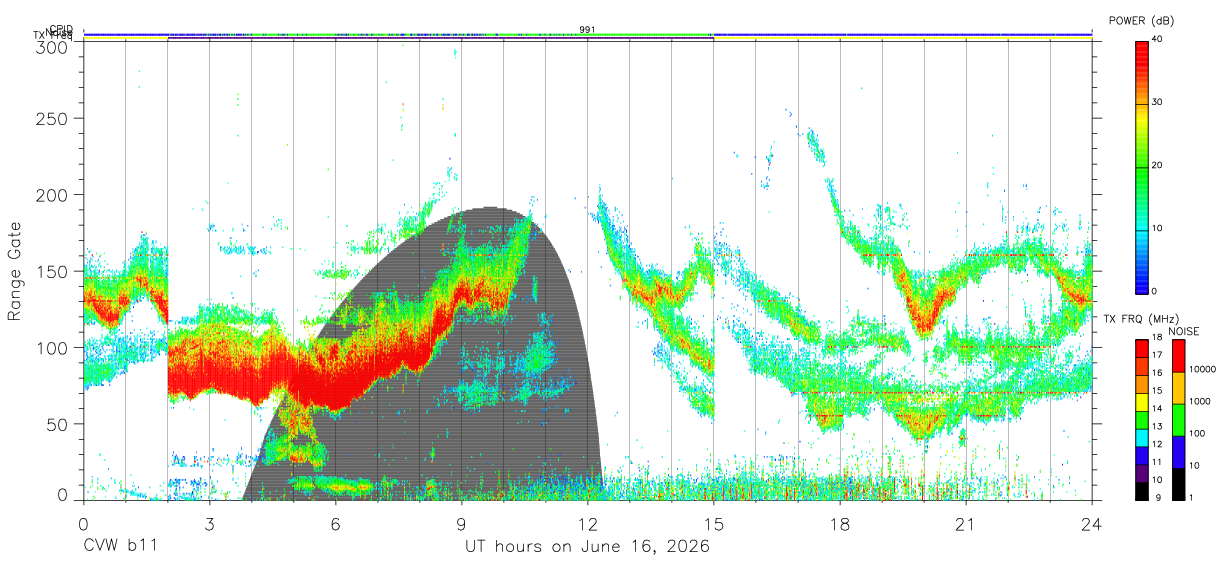Click the blue 10-100 NOISE color segment
Screen dimensions: 1228x567
pos(1177,452)
